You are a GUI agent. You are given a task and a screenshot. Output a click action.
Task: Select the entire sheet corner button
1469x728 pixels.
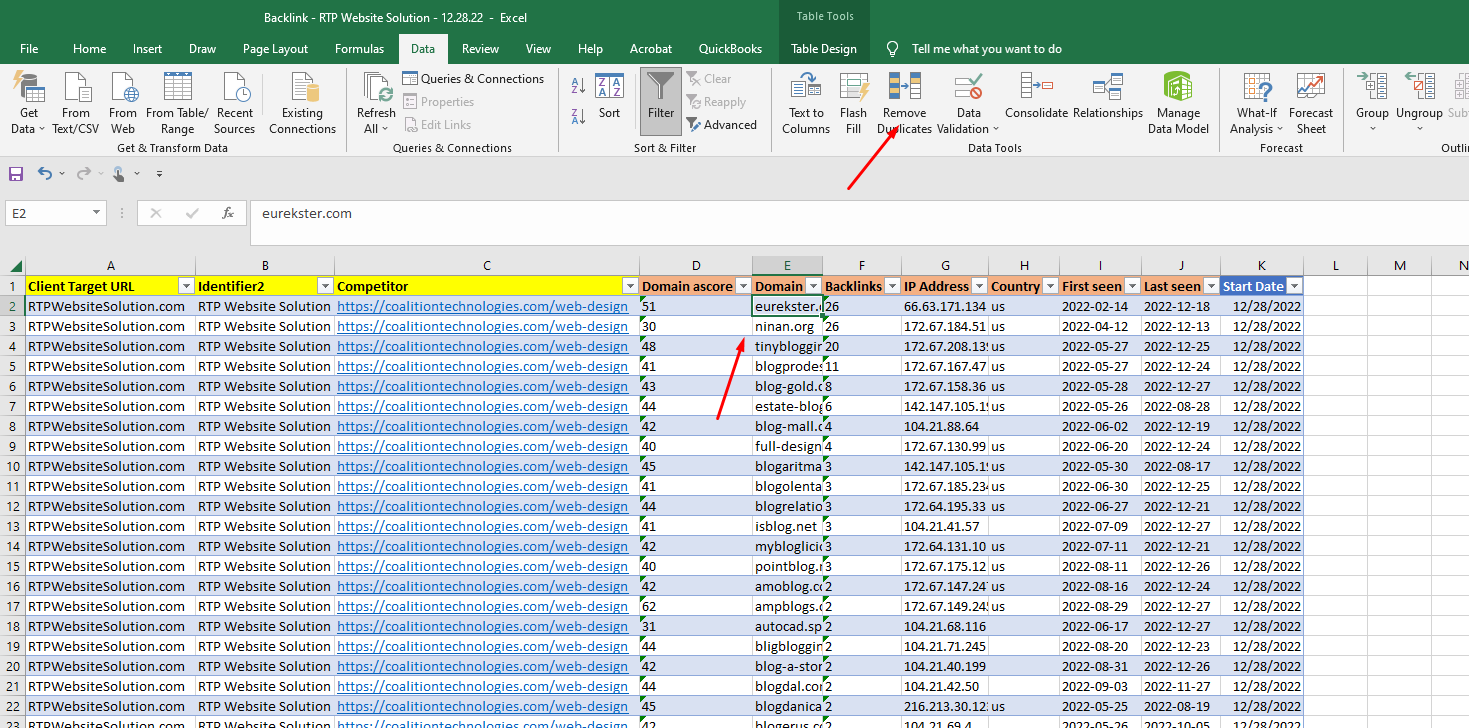[13, 265]
